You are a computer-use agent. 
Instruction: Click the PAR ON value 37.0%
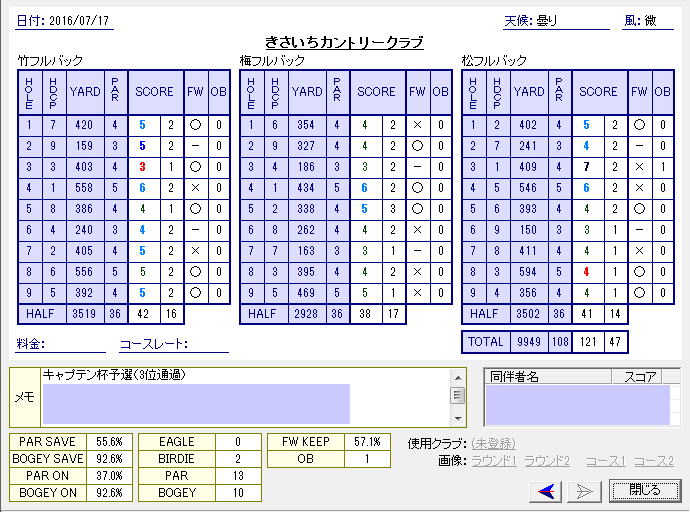[109, 476]
